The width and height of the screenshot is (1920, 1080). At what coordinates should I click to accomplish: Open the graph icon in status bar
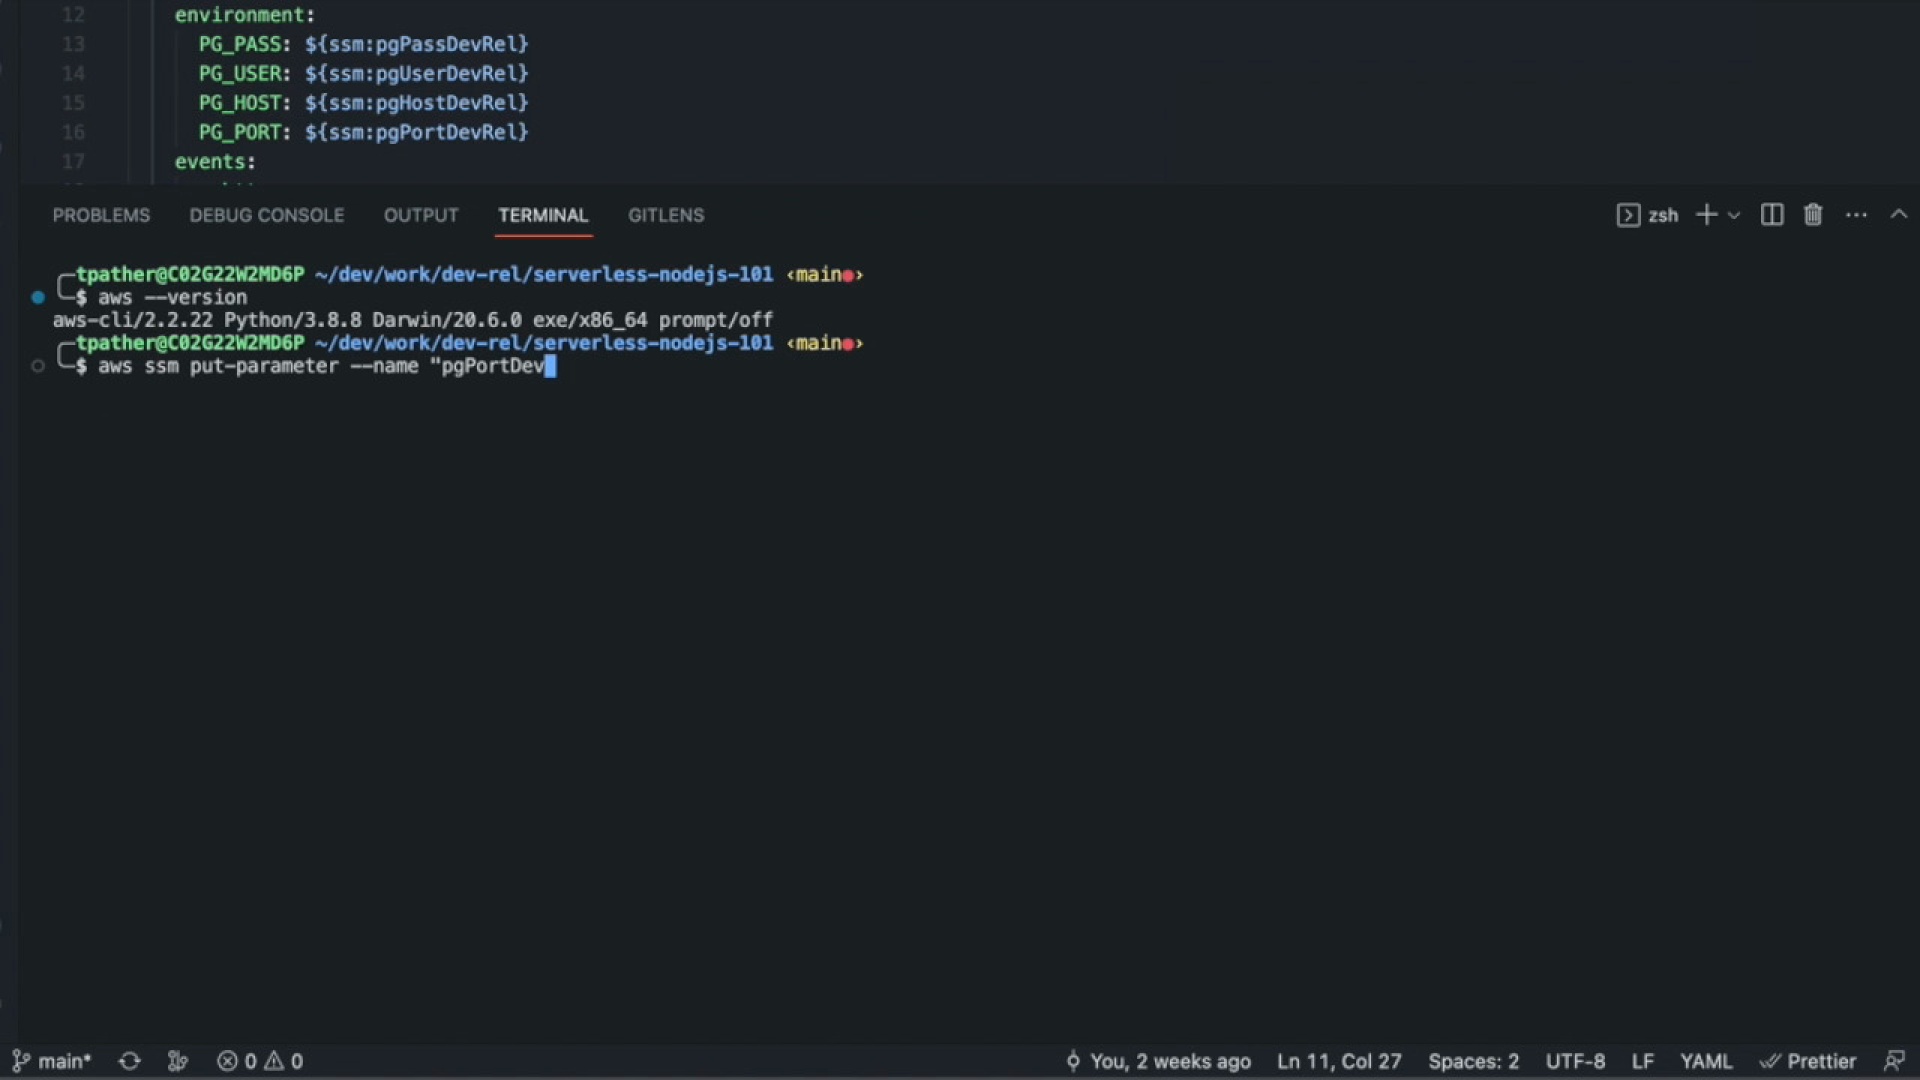(x=178, y=1061)
